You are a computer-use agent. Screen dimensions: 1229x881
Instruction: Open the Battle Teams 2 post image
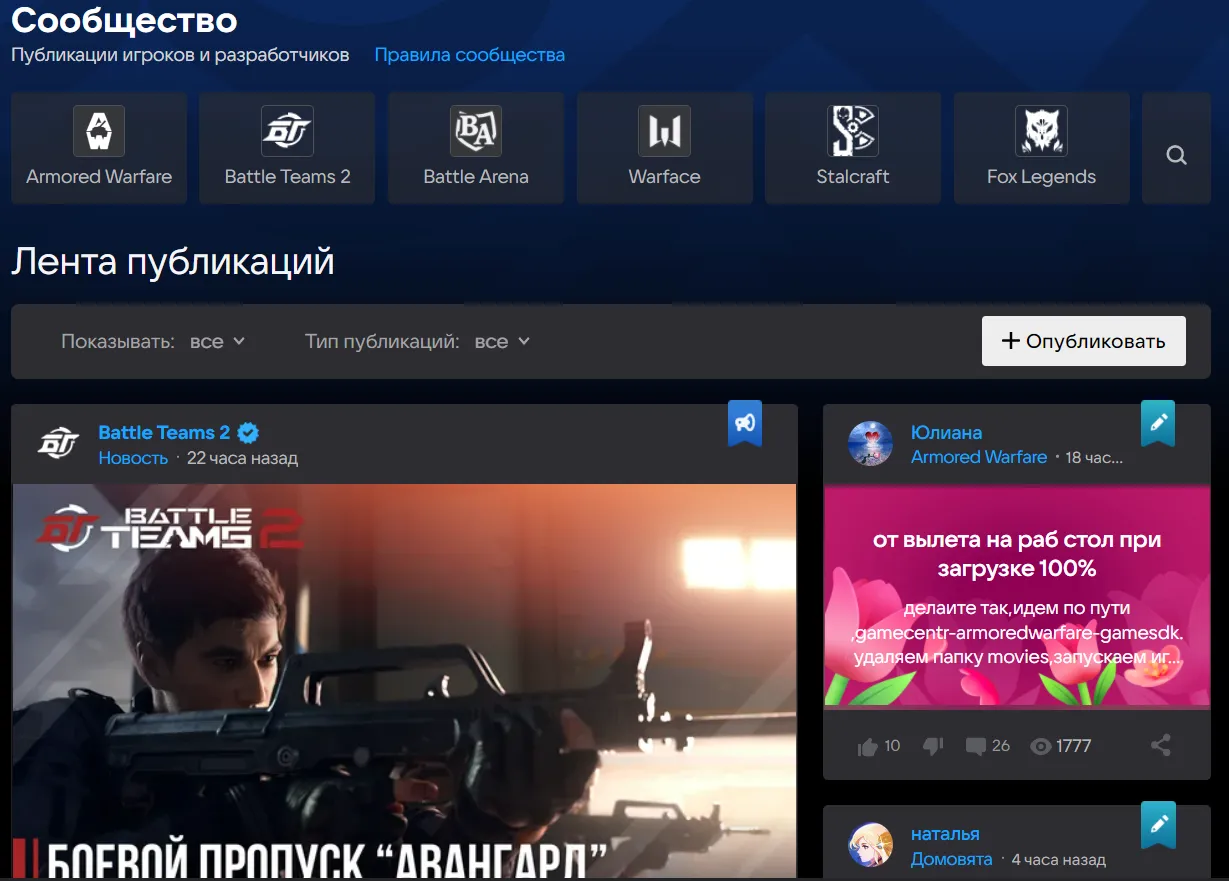[x=404, y=682]
